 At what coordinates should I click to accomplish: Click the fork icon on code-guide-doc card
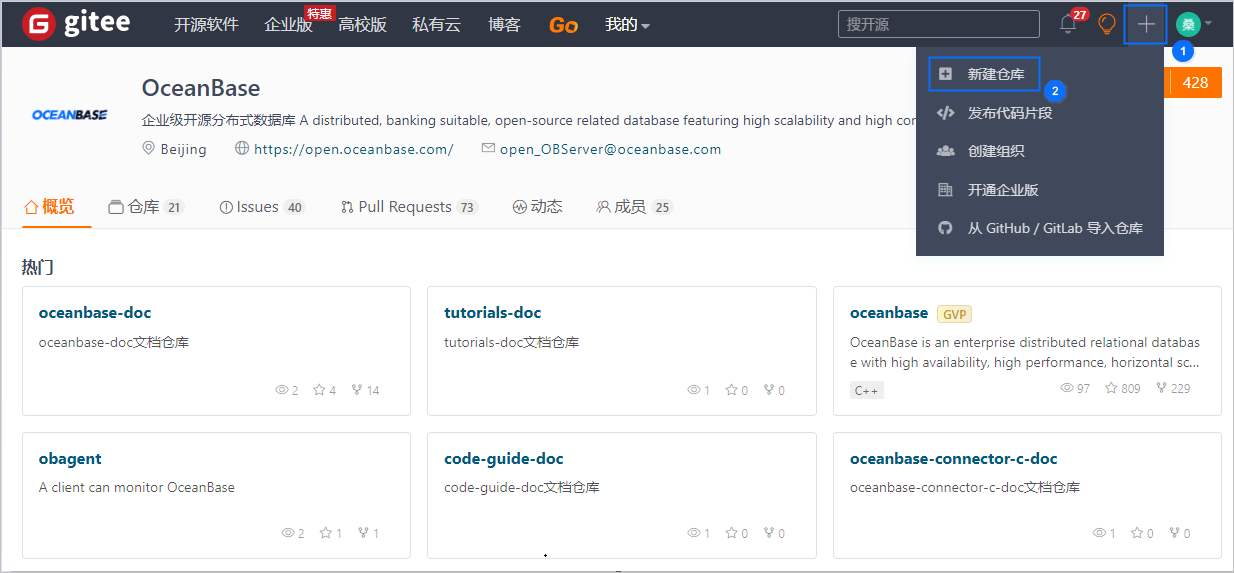click(x=769, y=533)
